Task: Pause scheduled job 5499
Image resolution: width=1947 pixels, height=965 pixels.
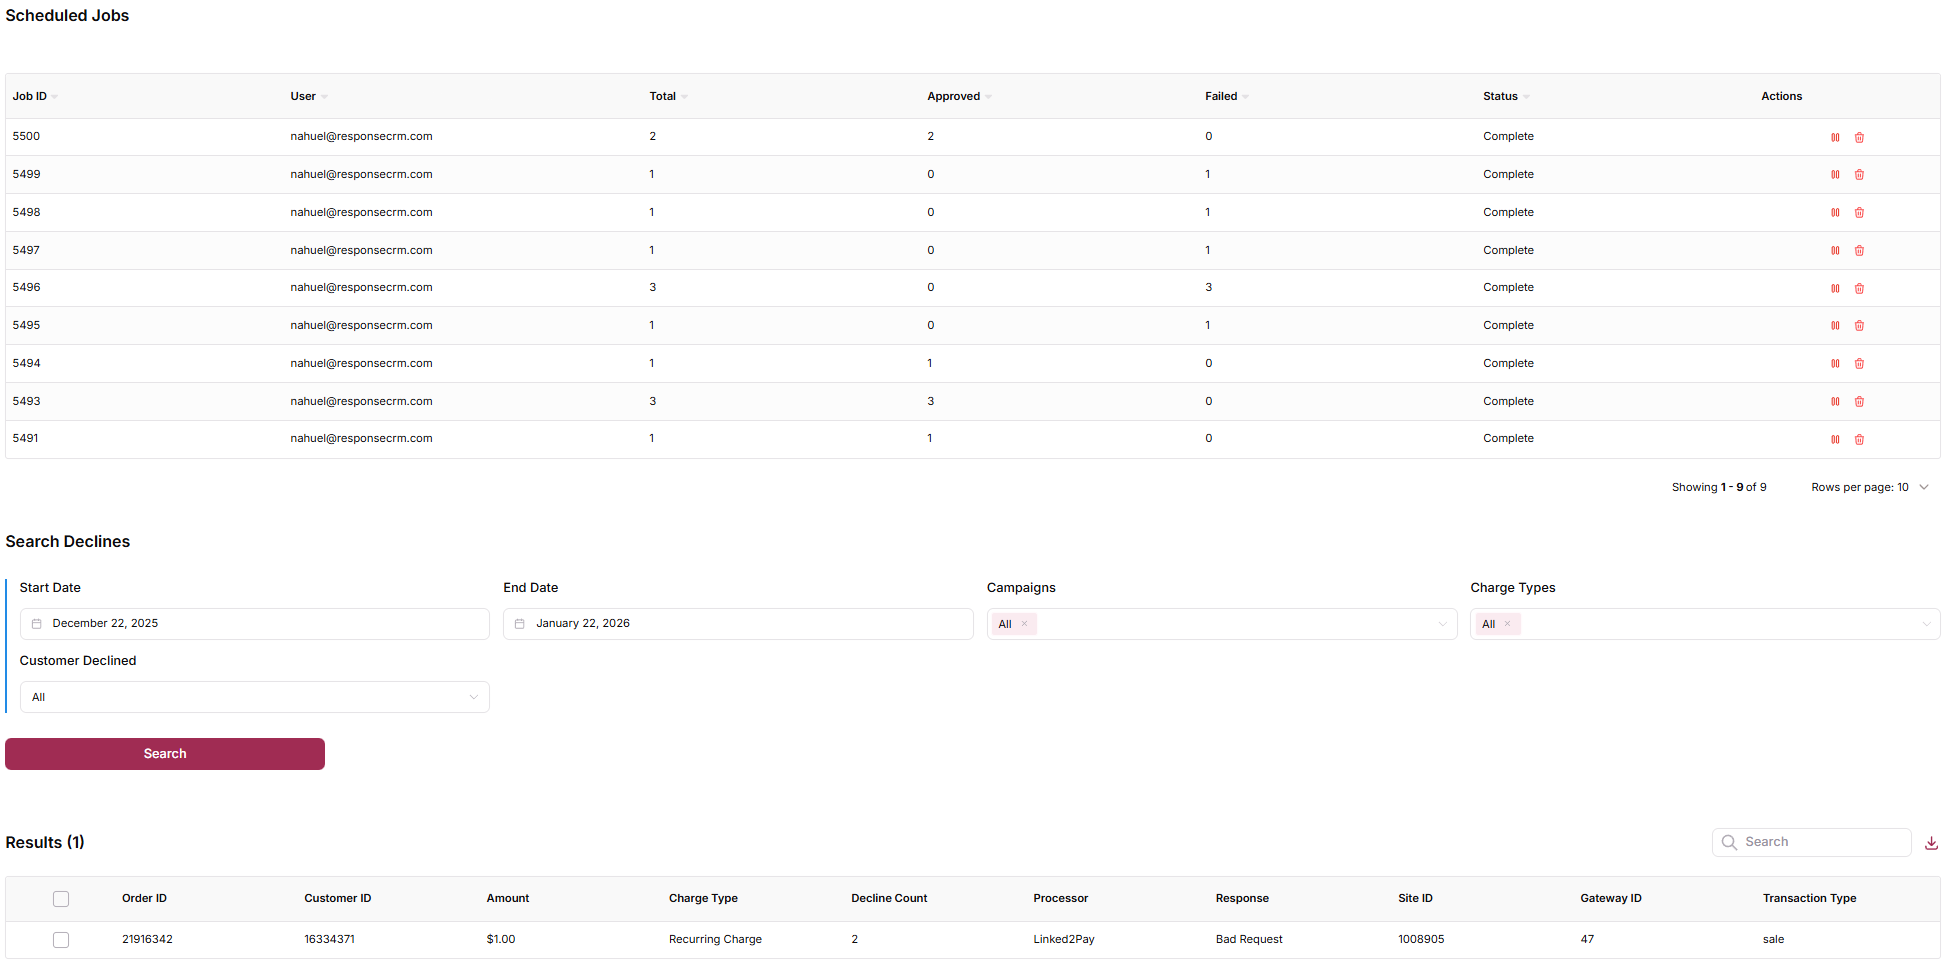Action: point(1835,175)
